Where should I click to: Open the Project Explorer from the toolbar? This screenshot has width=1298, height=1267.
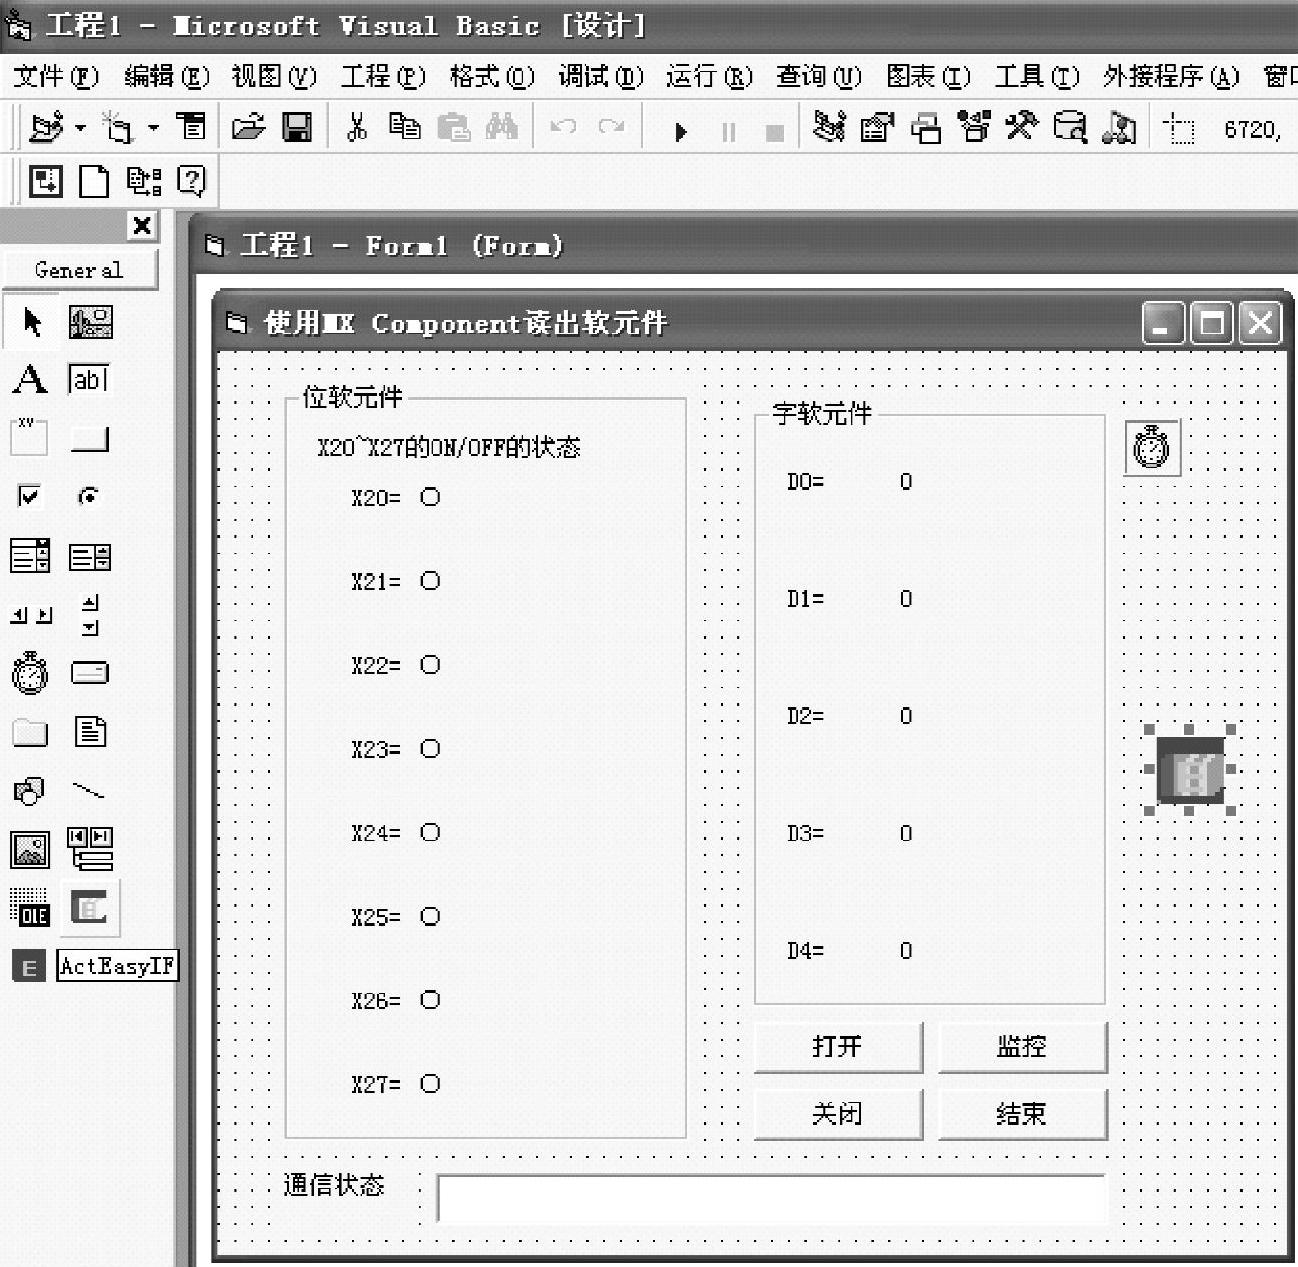(x=829, y=127)
